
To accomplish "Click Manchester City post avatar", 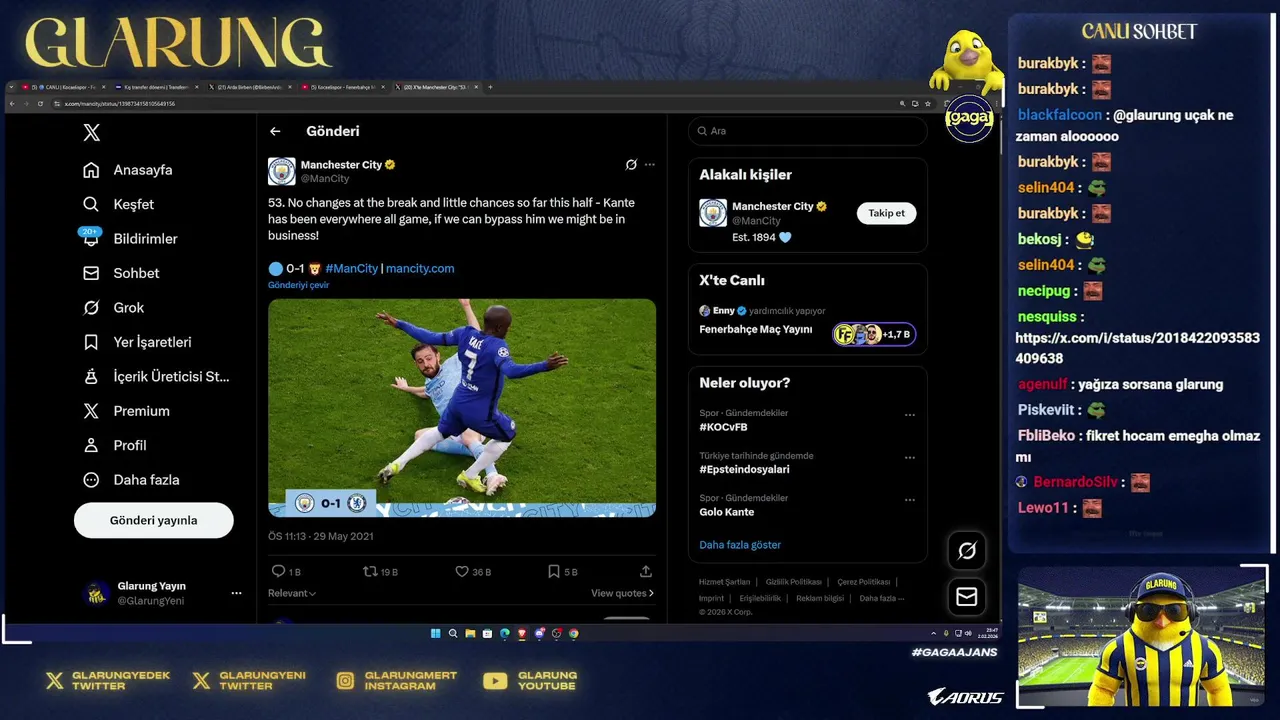I will click(282, 171).
